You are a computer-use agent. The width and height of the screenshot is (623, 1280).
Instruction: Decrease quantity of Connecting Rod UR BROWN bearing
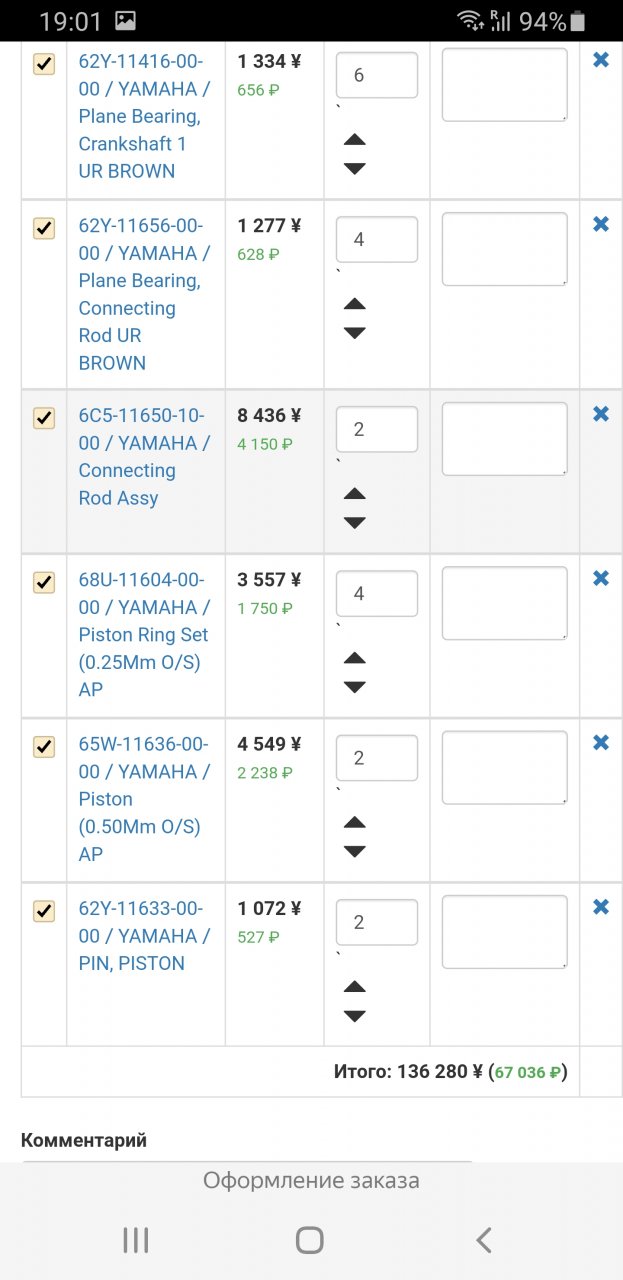[354, 333]
